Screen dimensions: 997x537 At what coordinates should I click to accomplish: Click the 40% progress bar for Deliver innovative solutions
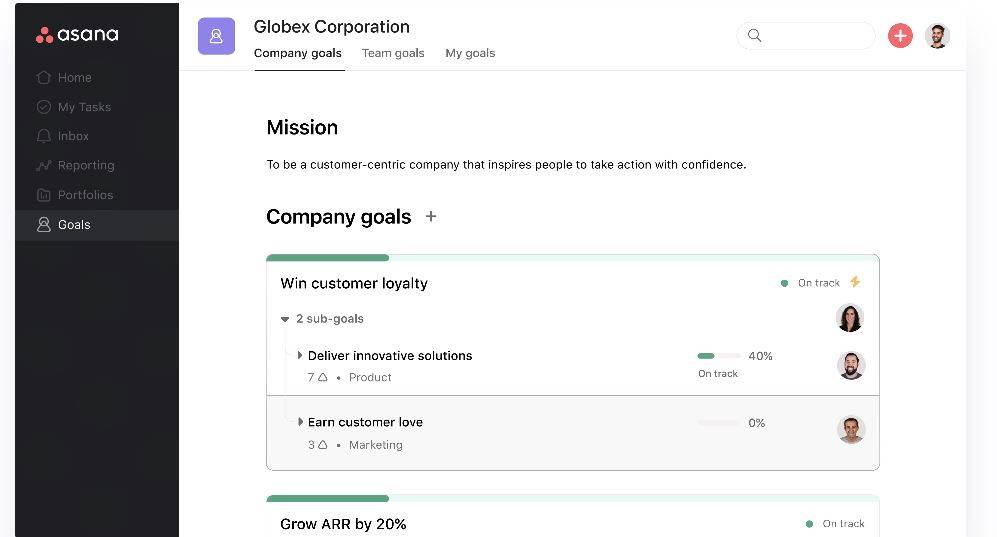(x=719, y=356)
